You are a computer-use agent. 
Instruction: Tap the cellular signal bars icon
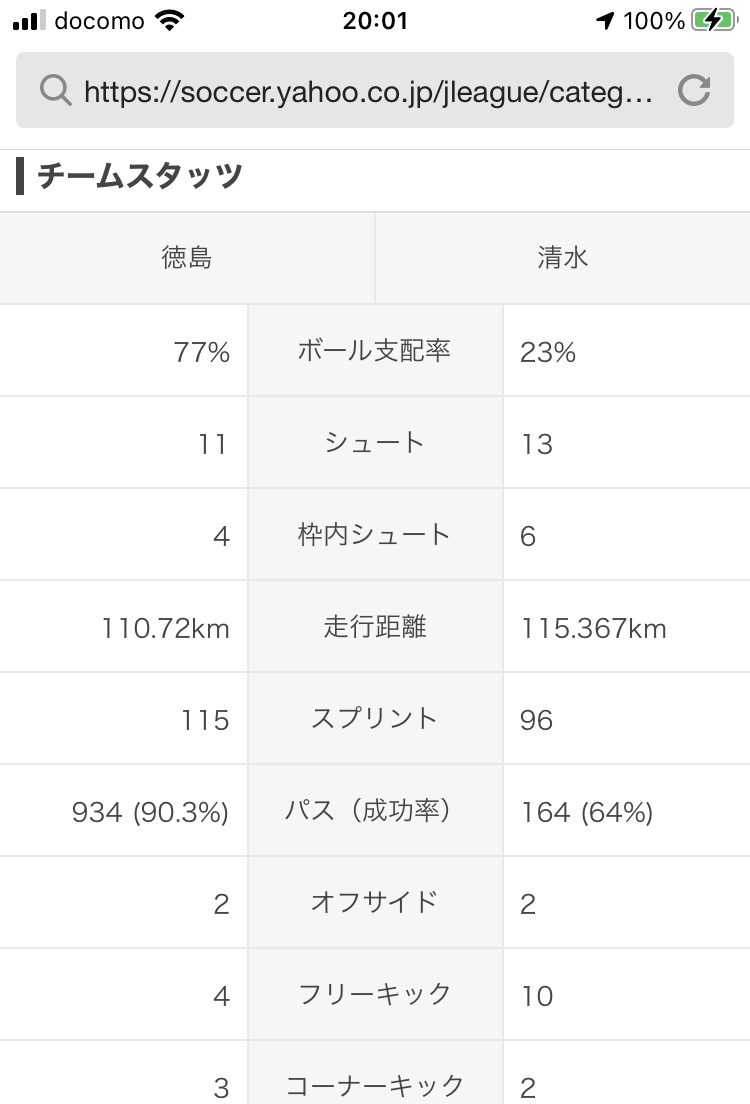(x=30, y=20)
